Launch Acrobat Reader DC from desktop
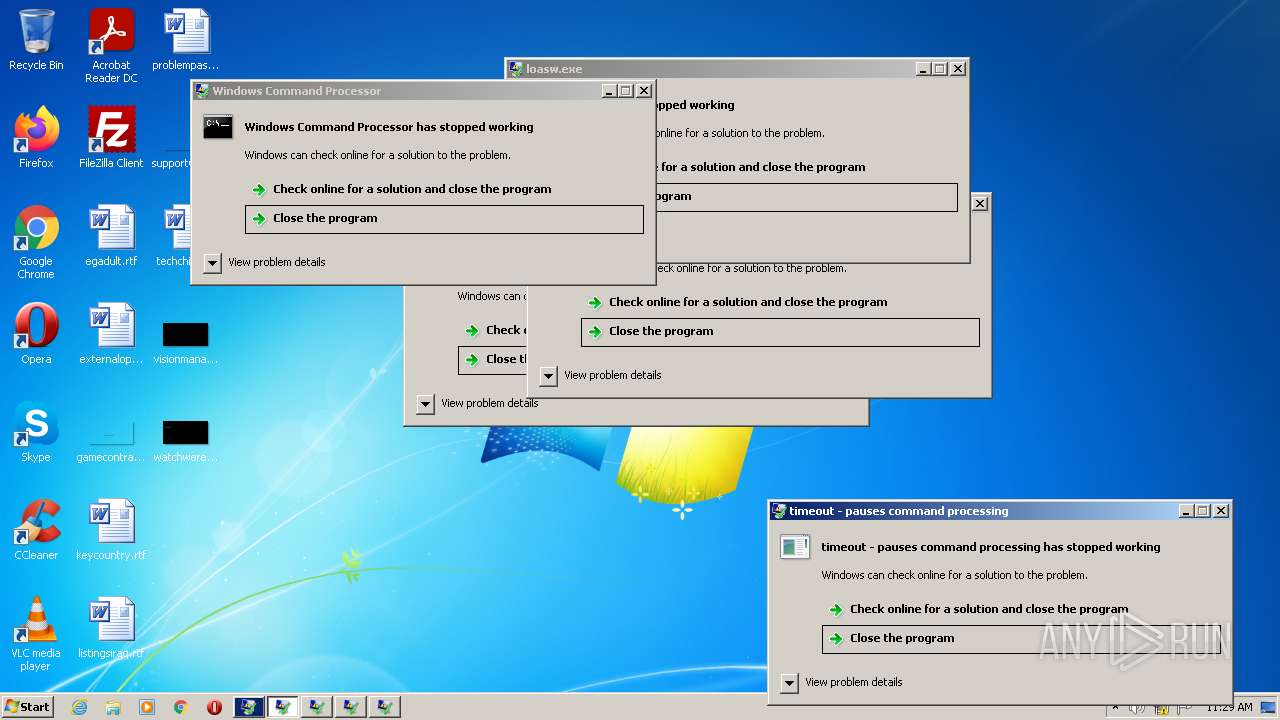This screenshot has width=1280, height=720. (x=111, y=45)
